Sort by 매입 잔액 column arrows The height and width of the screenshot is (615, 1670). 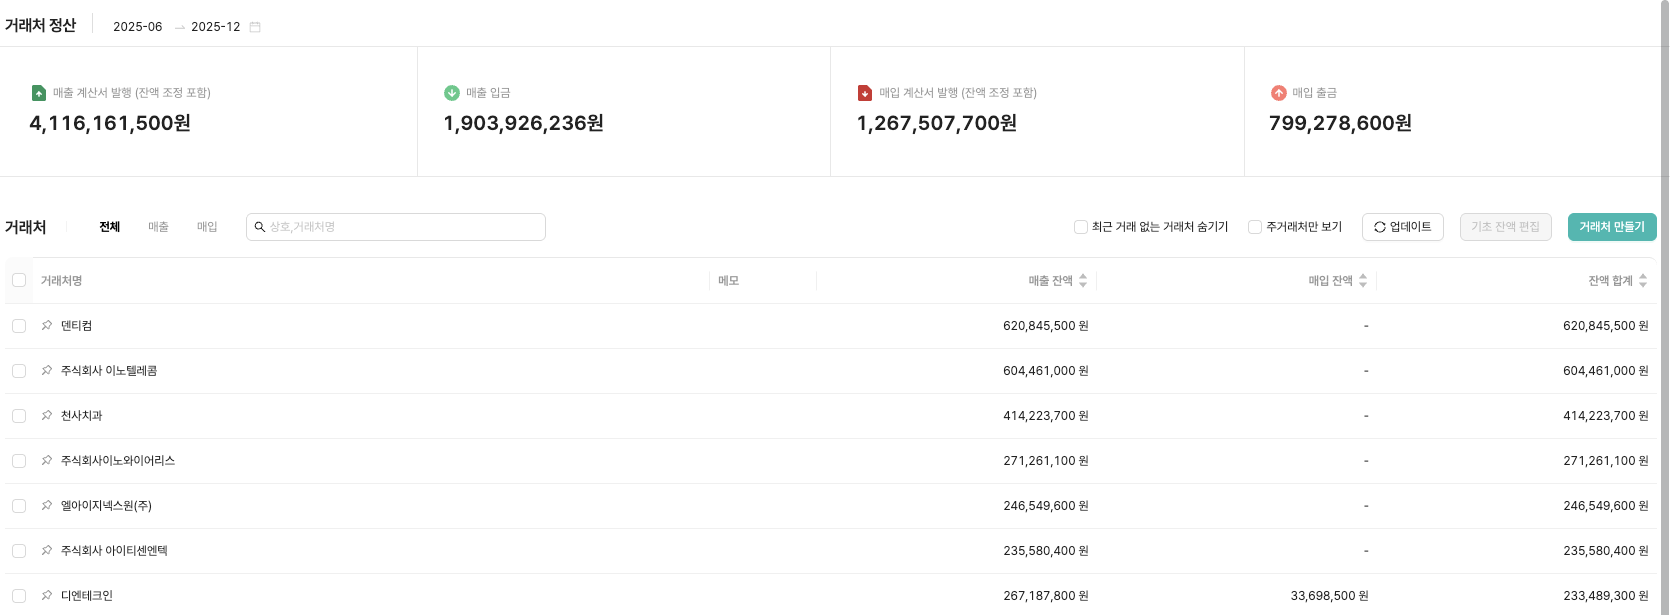coord(1363,281)
